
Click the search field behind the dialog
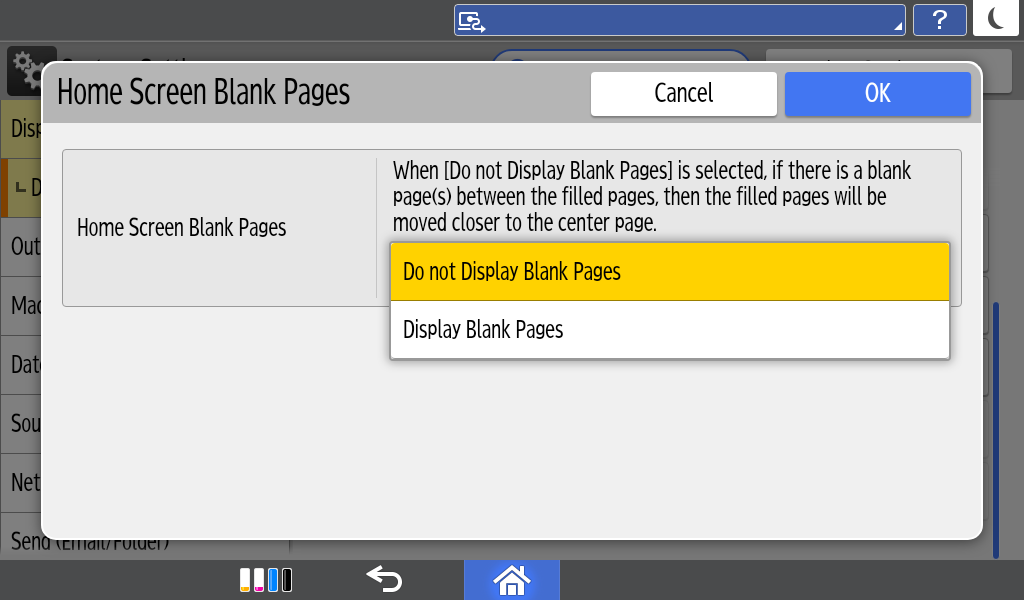[x=620, y=54]
